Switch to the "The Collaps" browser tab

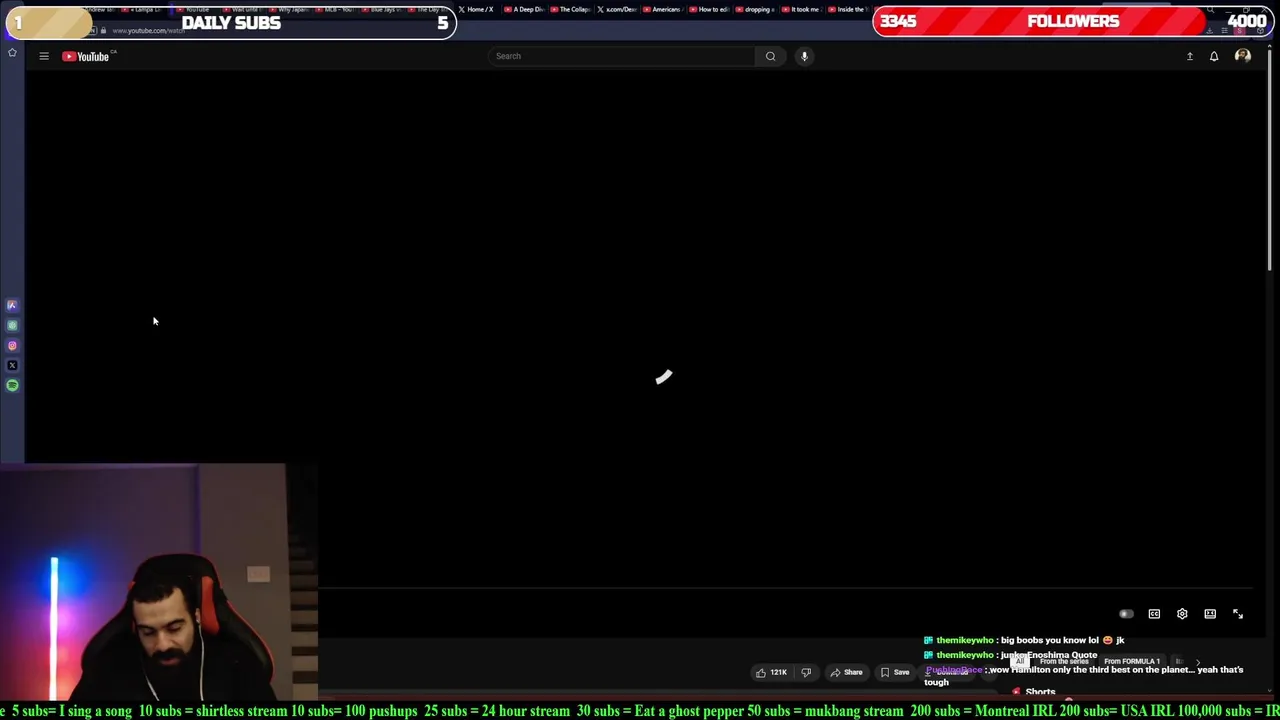570,9
